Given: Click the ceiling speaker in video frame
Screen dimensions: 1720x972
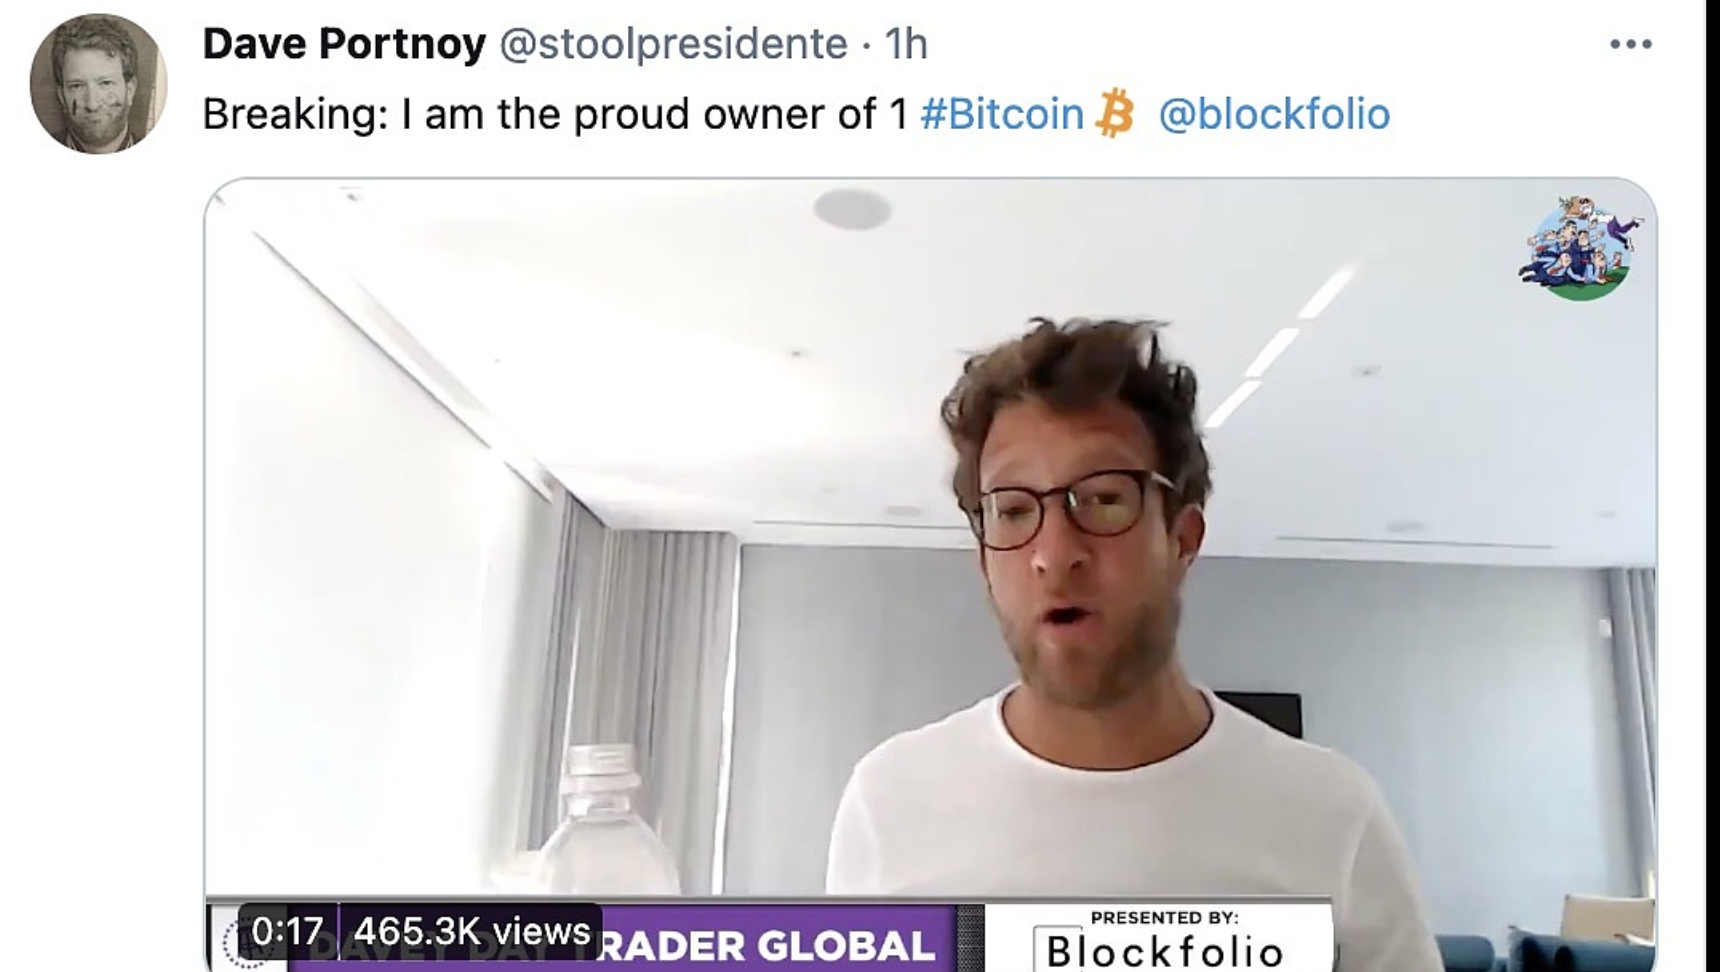Looking at the screenshot, I should click(852, 208).
